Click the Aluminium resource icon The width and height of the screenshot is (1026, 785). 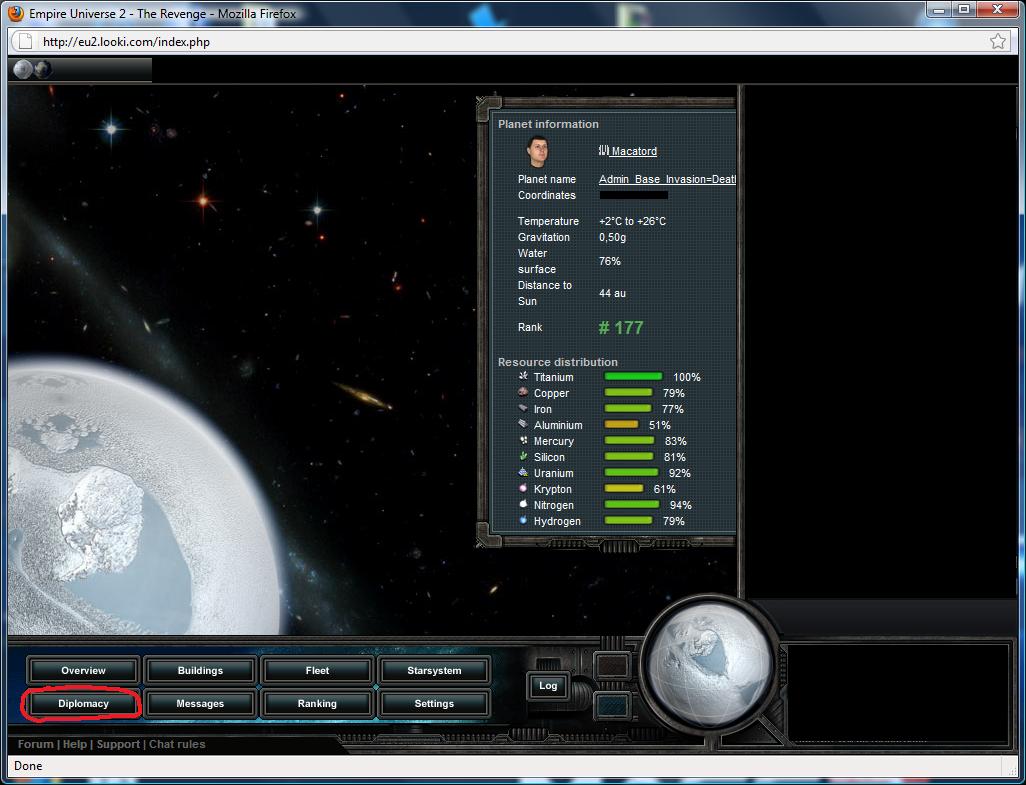click(x=523, y=424)
